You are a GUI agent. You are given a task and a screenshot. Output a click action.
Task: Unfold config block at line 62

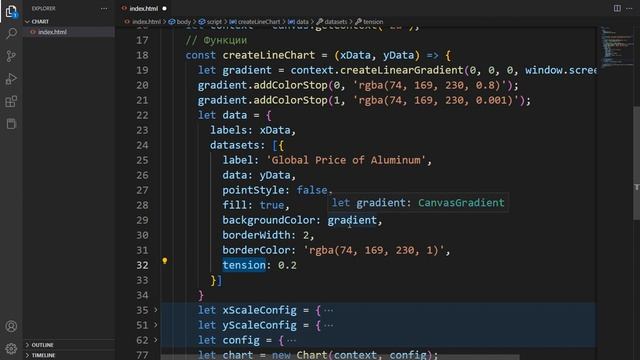tap(156, 340)
